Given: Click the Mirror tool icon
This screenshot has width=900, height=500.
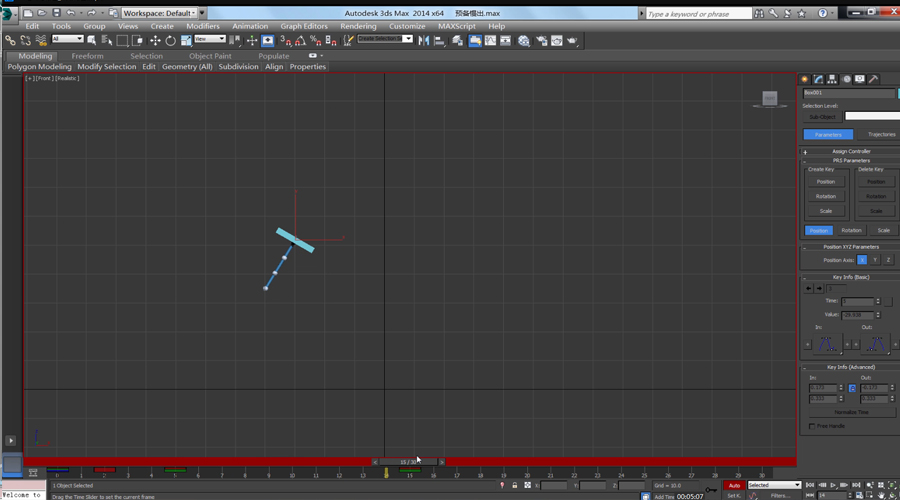Looking at the screenshot, I should pyautogui.click(x=424, y=40).
